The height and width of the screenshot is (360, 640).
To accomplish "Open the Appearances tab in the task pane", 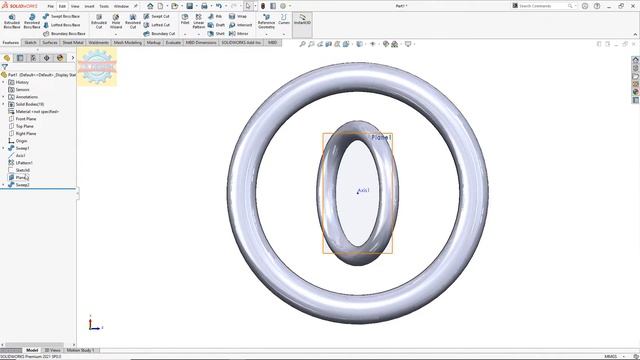I will [x=636, y=92].
